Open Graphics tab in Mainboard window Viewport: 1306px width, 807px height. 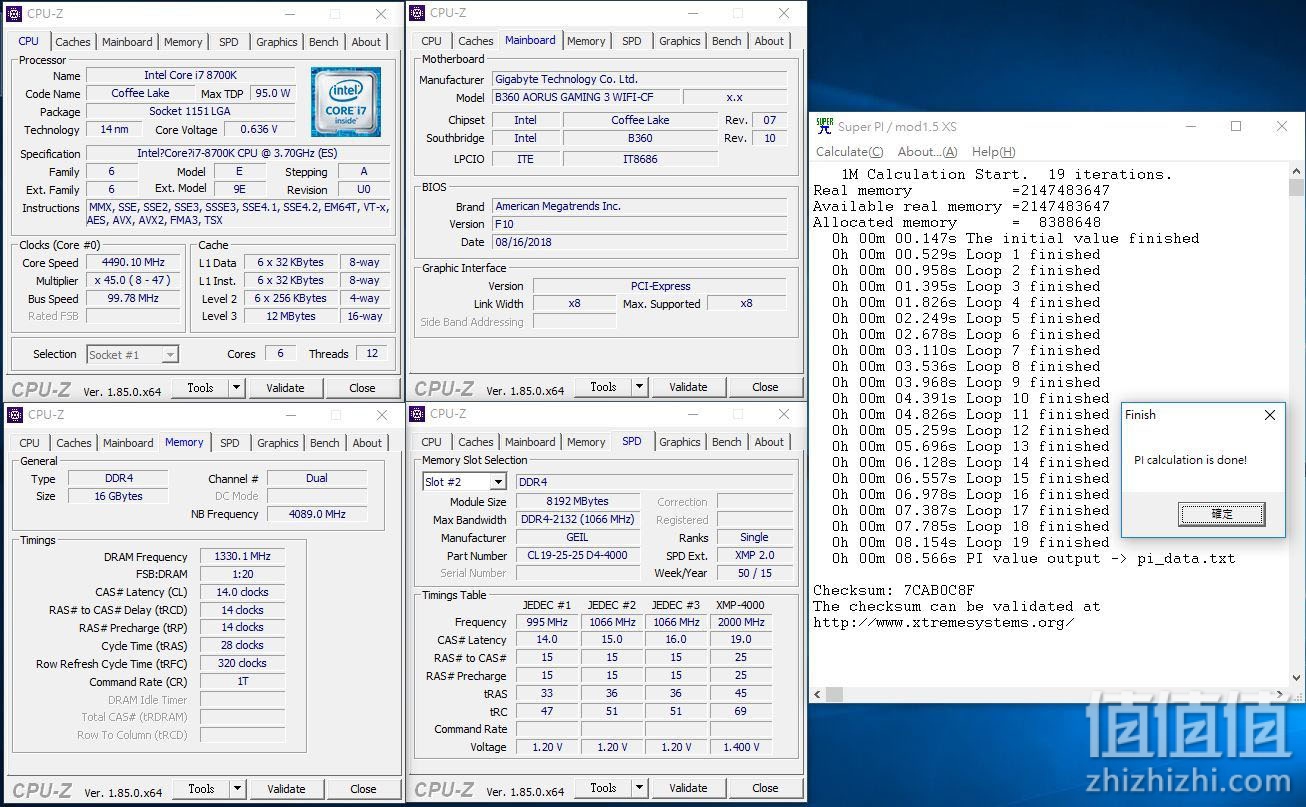pyautogui.click(x=680, y=41)
